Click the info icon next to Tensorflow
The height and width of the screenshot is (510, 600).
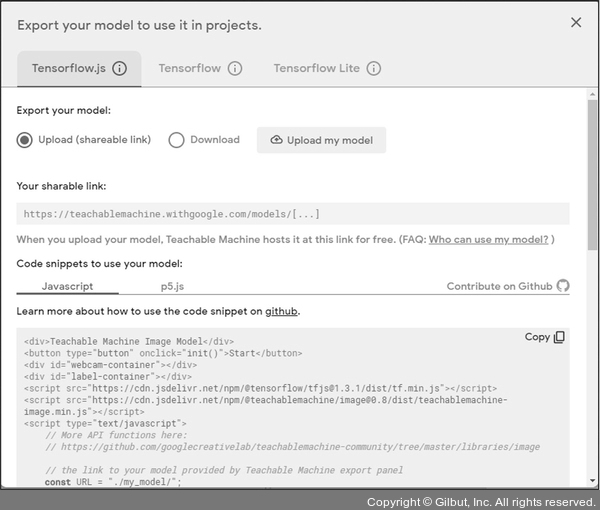[x=235, y=69]
